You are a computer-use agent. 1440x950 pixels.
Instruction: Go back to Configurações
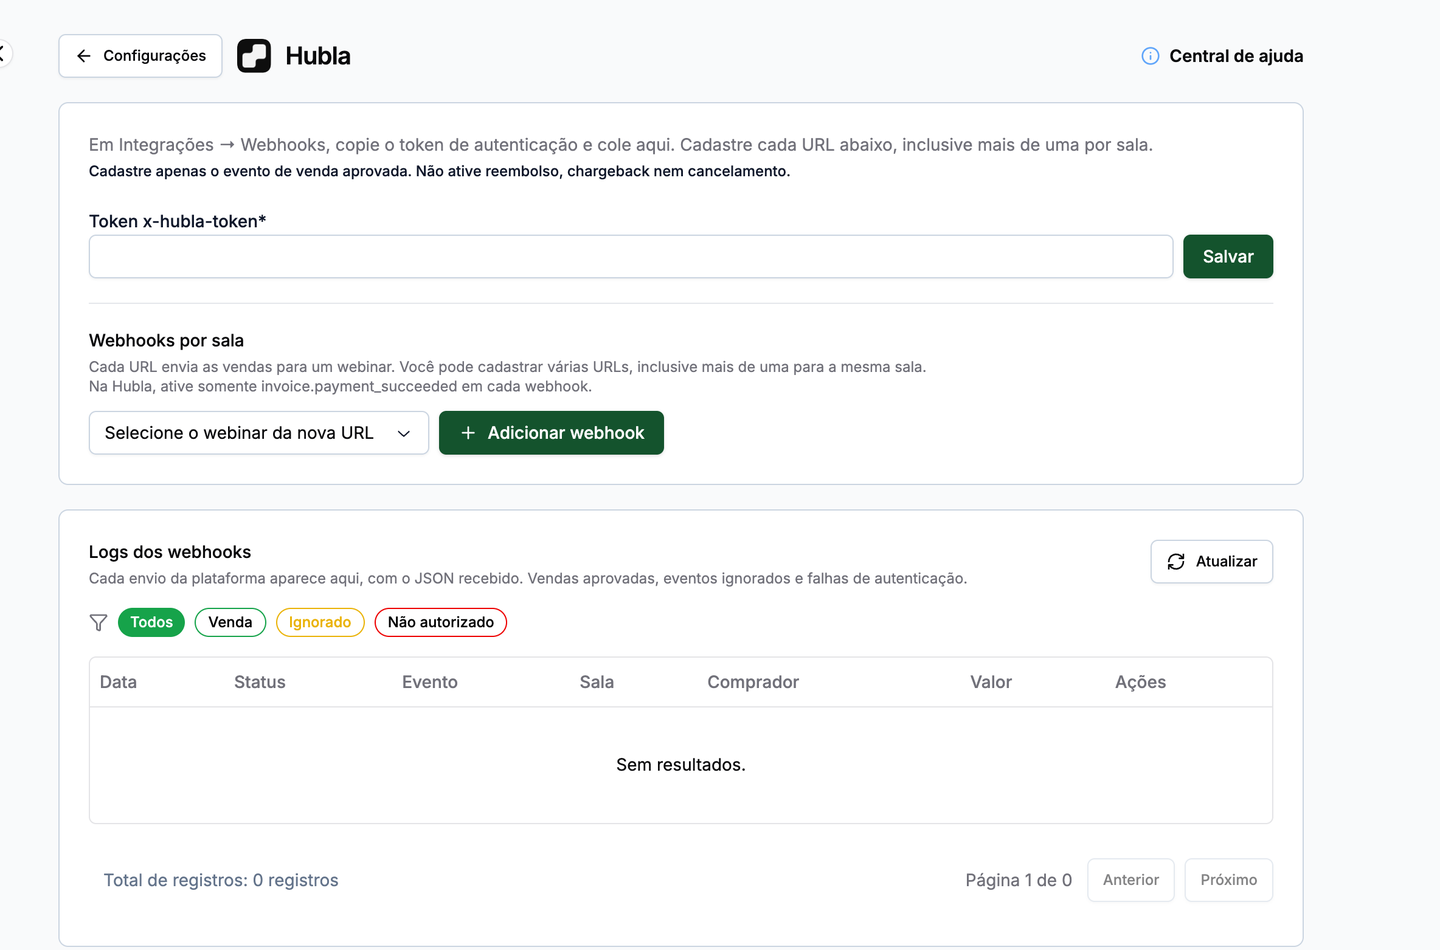coord(140,56)
